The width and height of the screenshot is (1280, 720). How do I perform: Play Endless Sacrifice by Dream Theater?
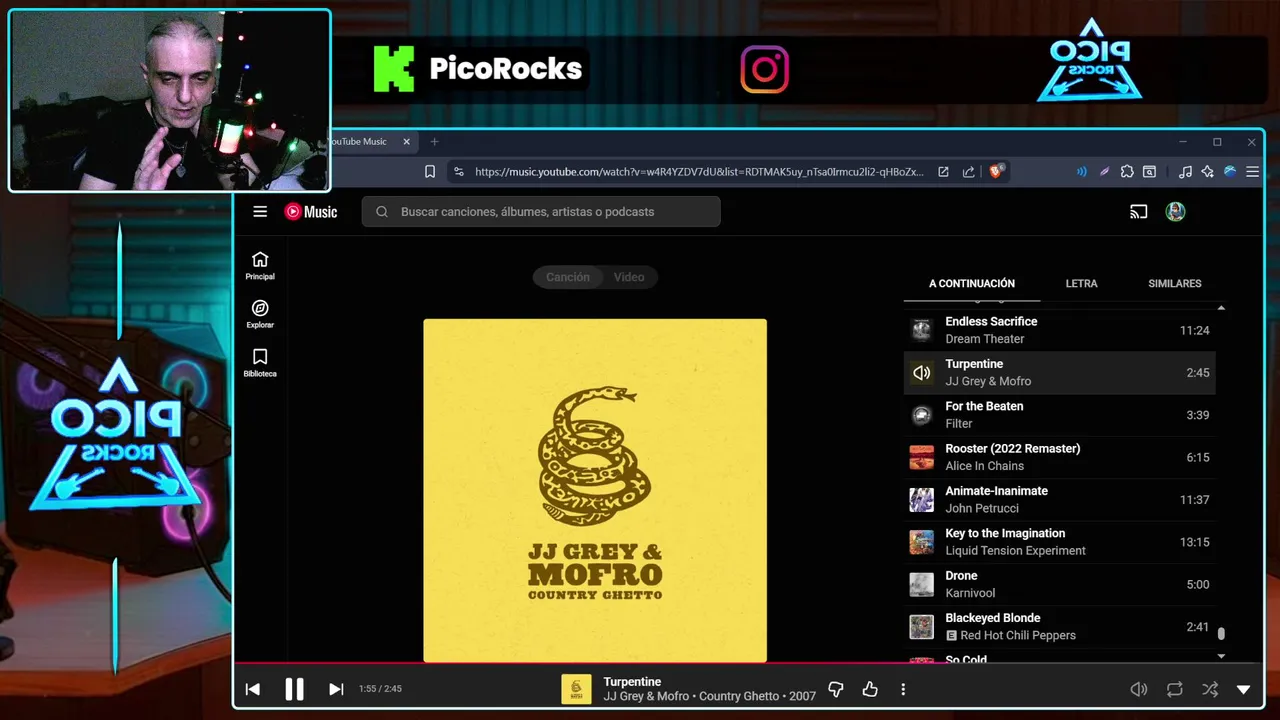(1059, 330)
